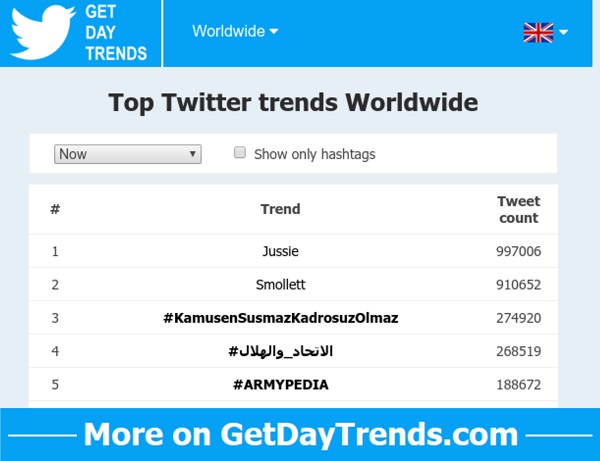The height and width of the screenshot is (461, 600).
Task: Click the 188672 tweet count for #ARMYPEDIA
Action: pos(518,384)
